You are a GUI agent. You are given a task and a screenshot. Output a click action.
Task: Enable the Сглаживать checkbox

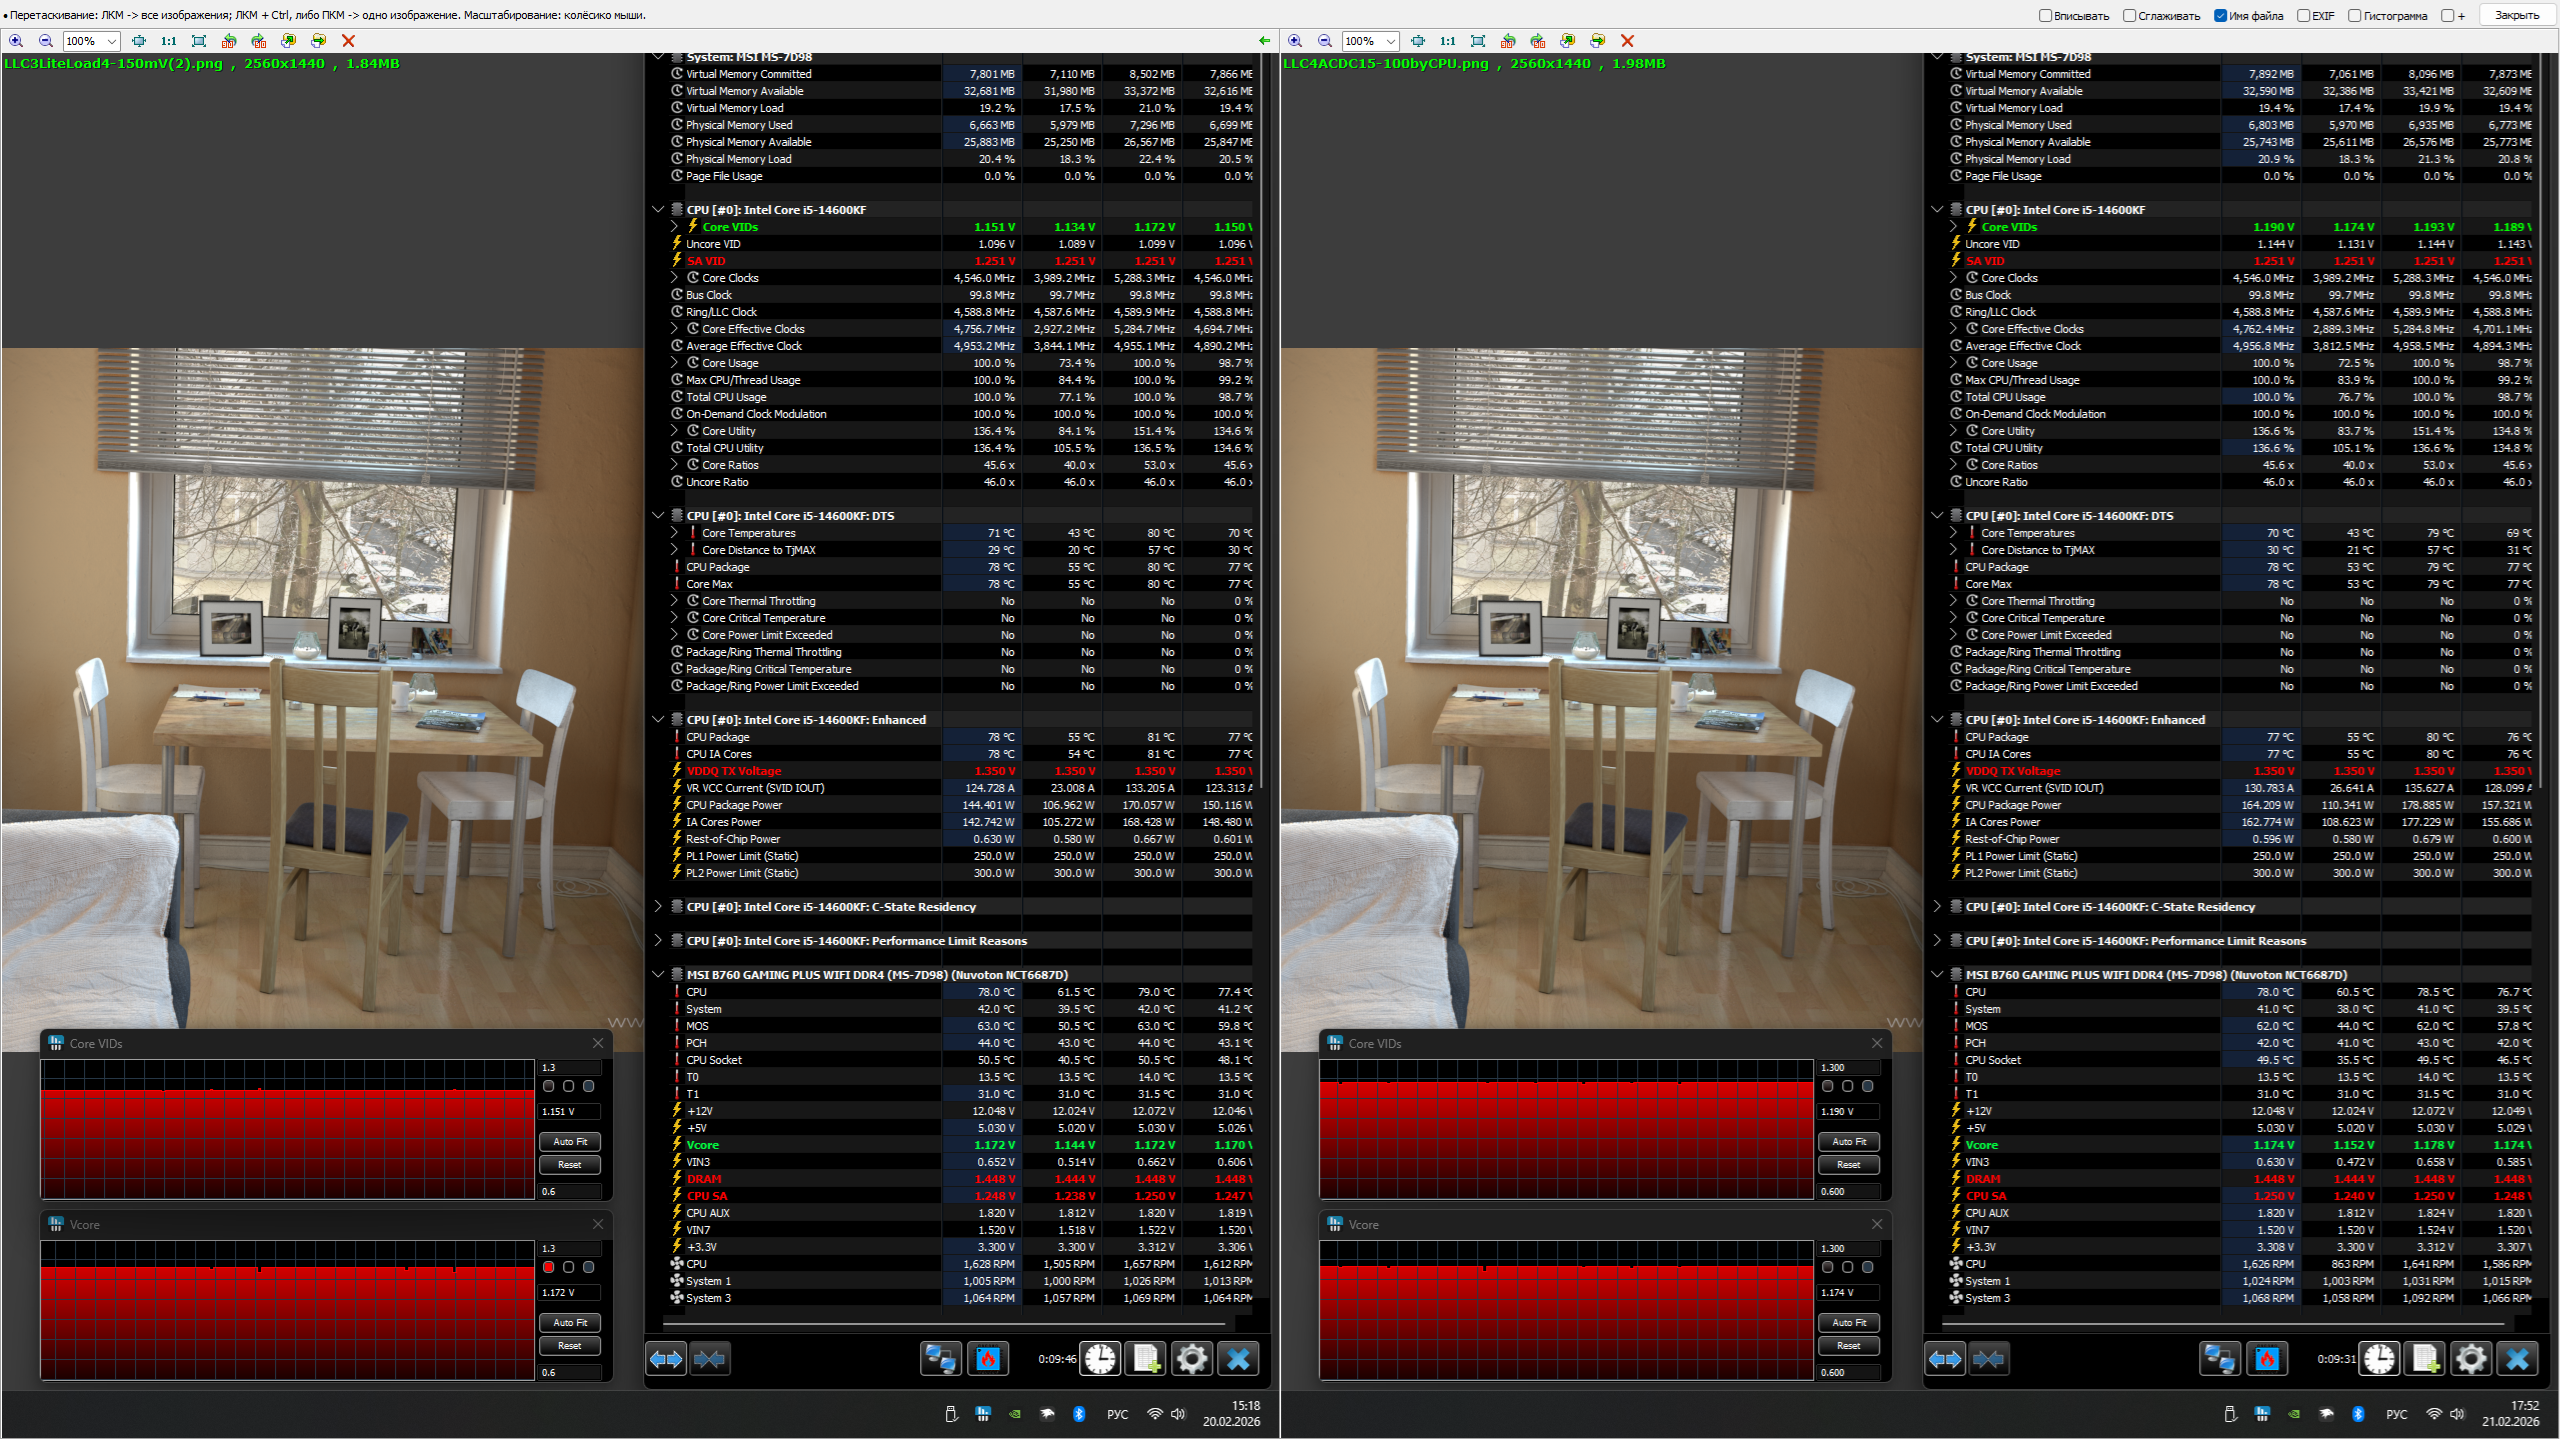tap(2129, 15)
